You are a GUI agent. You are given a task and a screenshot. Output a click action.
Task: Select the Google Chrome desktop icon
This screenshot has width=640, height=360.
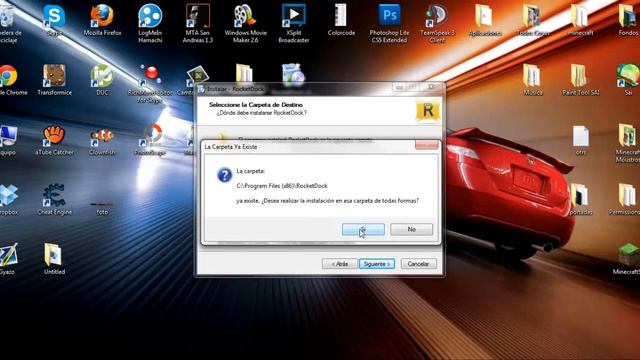[9, 80]
